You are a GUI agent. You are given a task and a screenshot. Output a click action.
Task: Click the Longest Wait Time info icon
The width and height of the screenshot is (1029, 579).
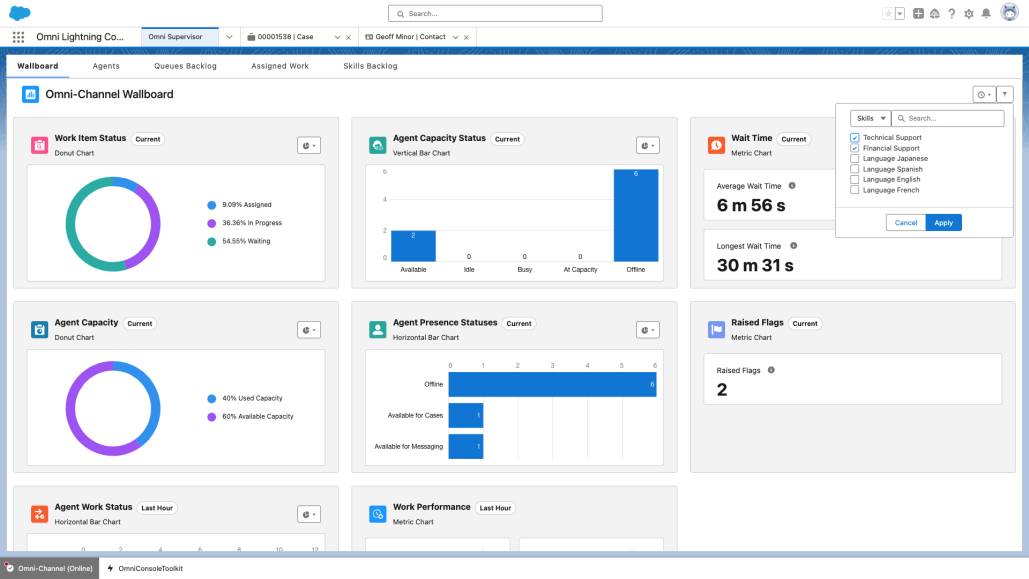pos(793,246)
